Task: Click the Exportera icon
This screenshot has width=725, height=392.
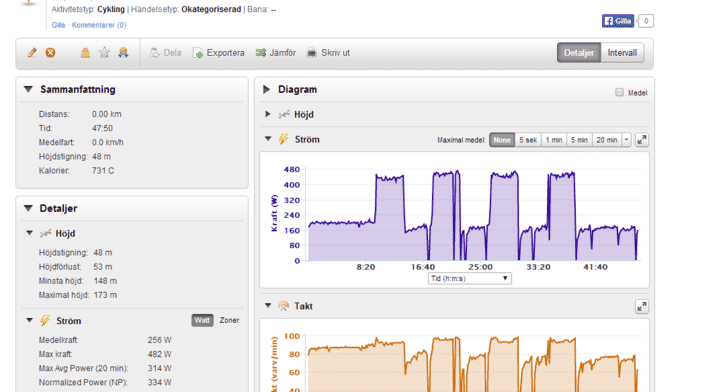Action: coord(198,53)
